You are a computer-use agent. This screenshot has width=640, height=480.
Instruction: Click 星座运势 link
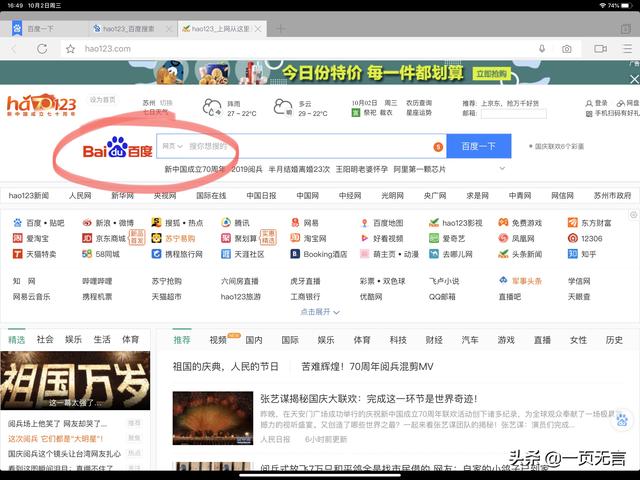(419, 113)
